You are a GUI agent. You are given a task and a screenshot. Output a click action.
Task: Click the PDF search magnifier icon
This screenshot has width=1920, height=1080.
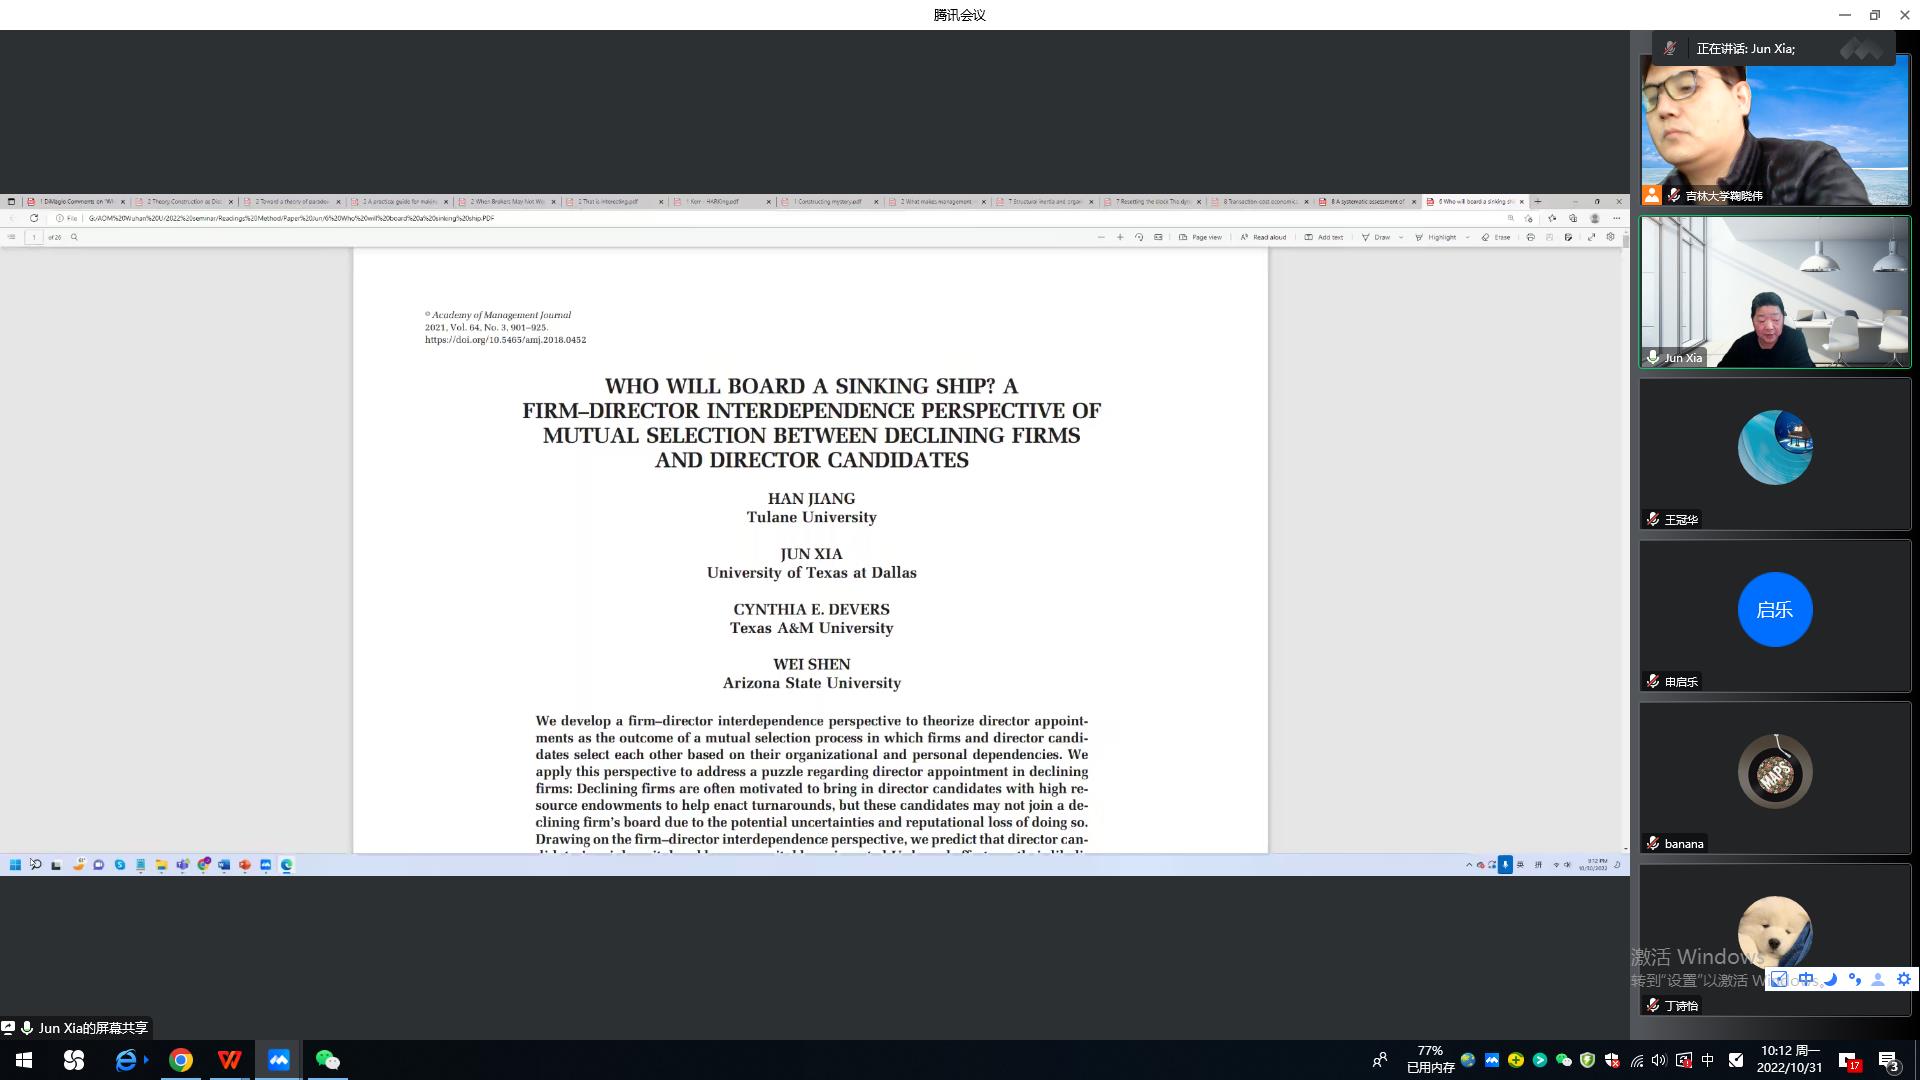tap(74, 237)
